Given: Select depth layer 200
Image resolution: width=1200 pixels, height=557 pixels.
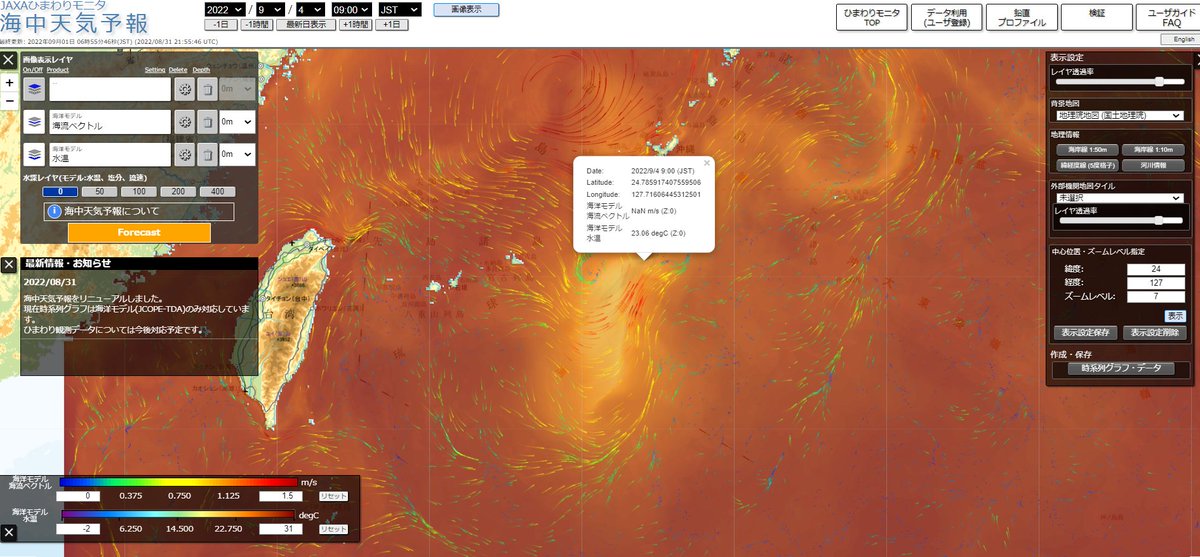Looking at the screenshot, I should click(178, 191).
